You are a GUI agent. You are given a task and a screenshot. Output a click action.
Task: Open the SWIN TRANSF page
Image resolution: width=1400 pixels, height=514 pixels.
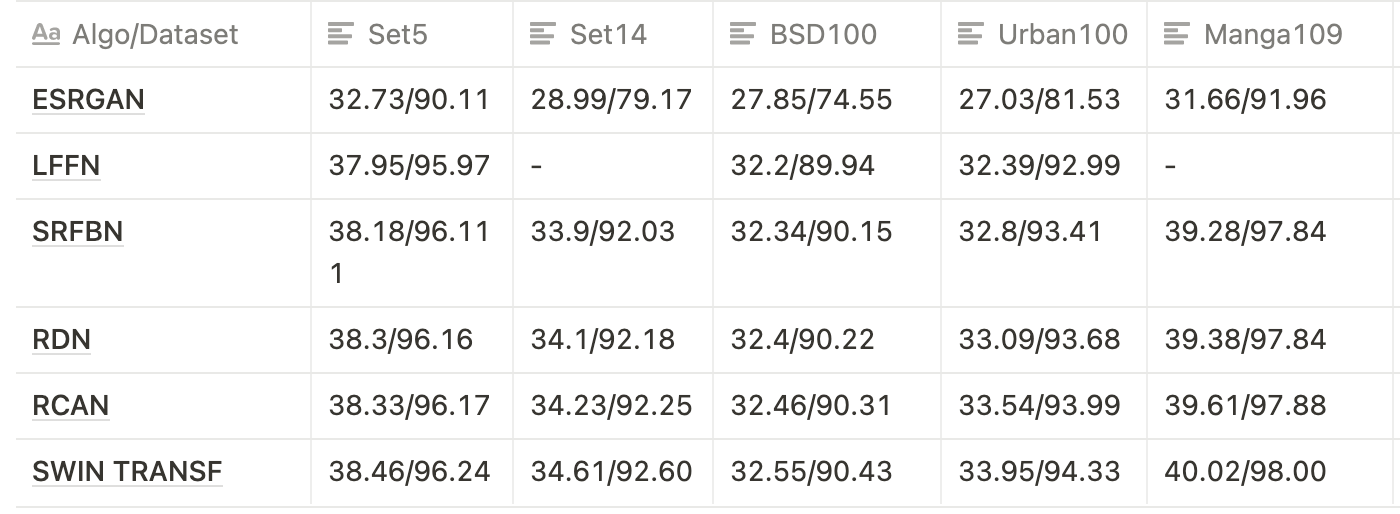pyautogui.click(x=127, y=472)
